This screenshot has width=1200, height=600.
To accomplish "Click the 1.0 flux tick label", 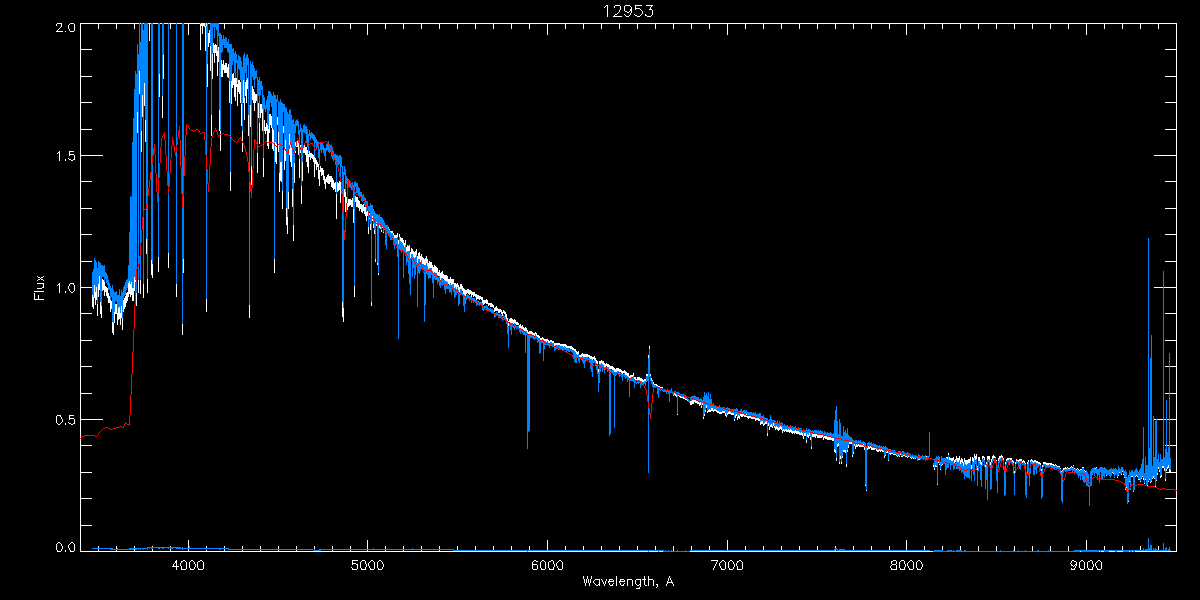I will pyautogui.click(x=64, y=288).
